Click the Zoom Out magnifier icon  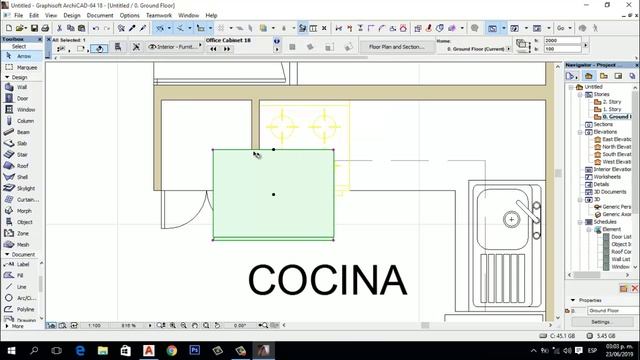pyautogui.click(x=184, y=325)
